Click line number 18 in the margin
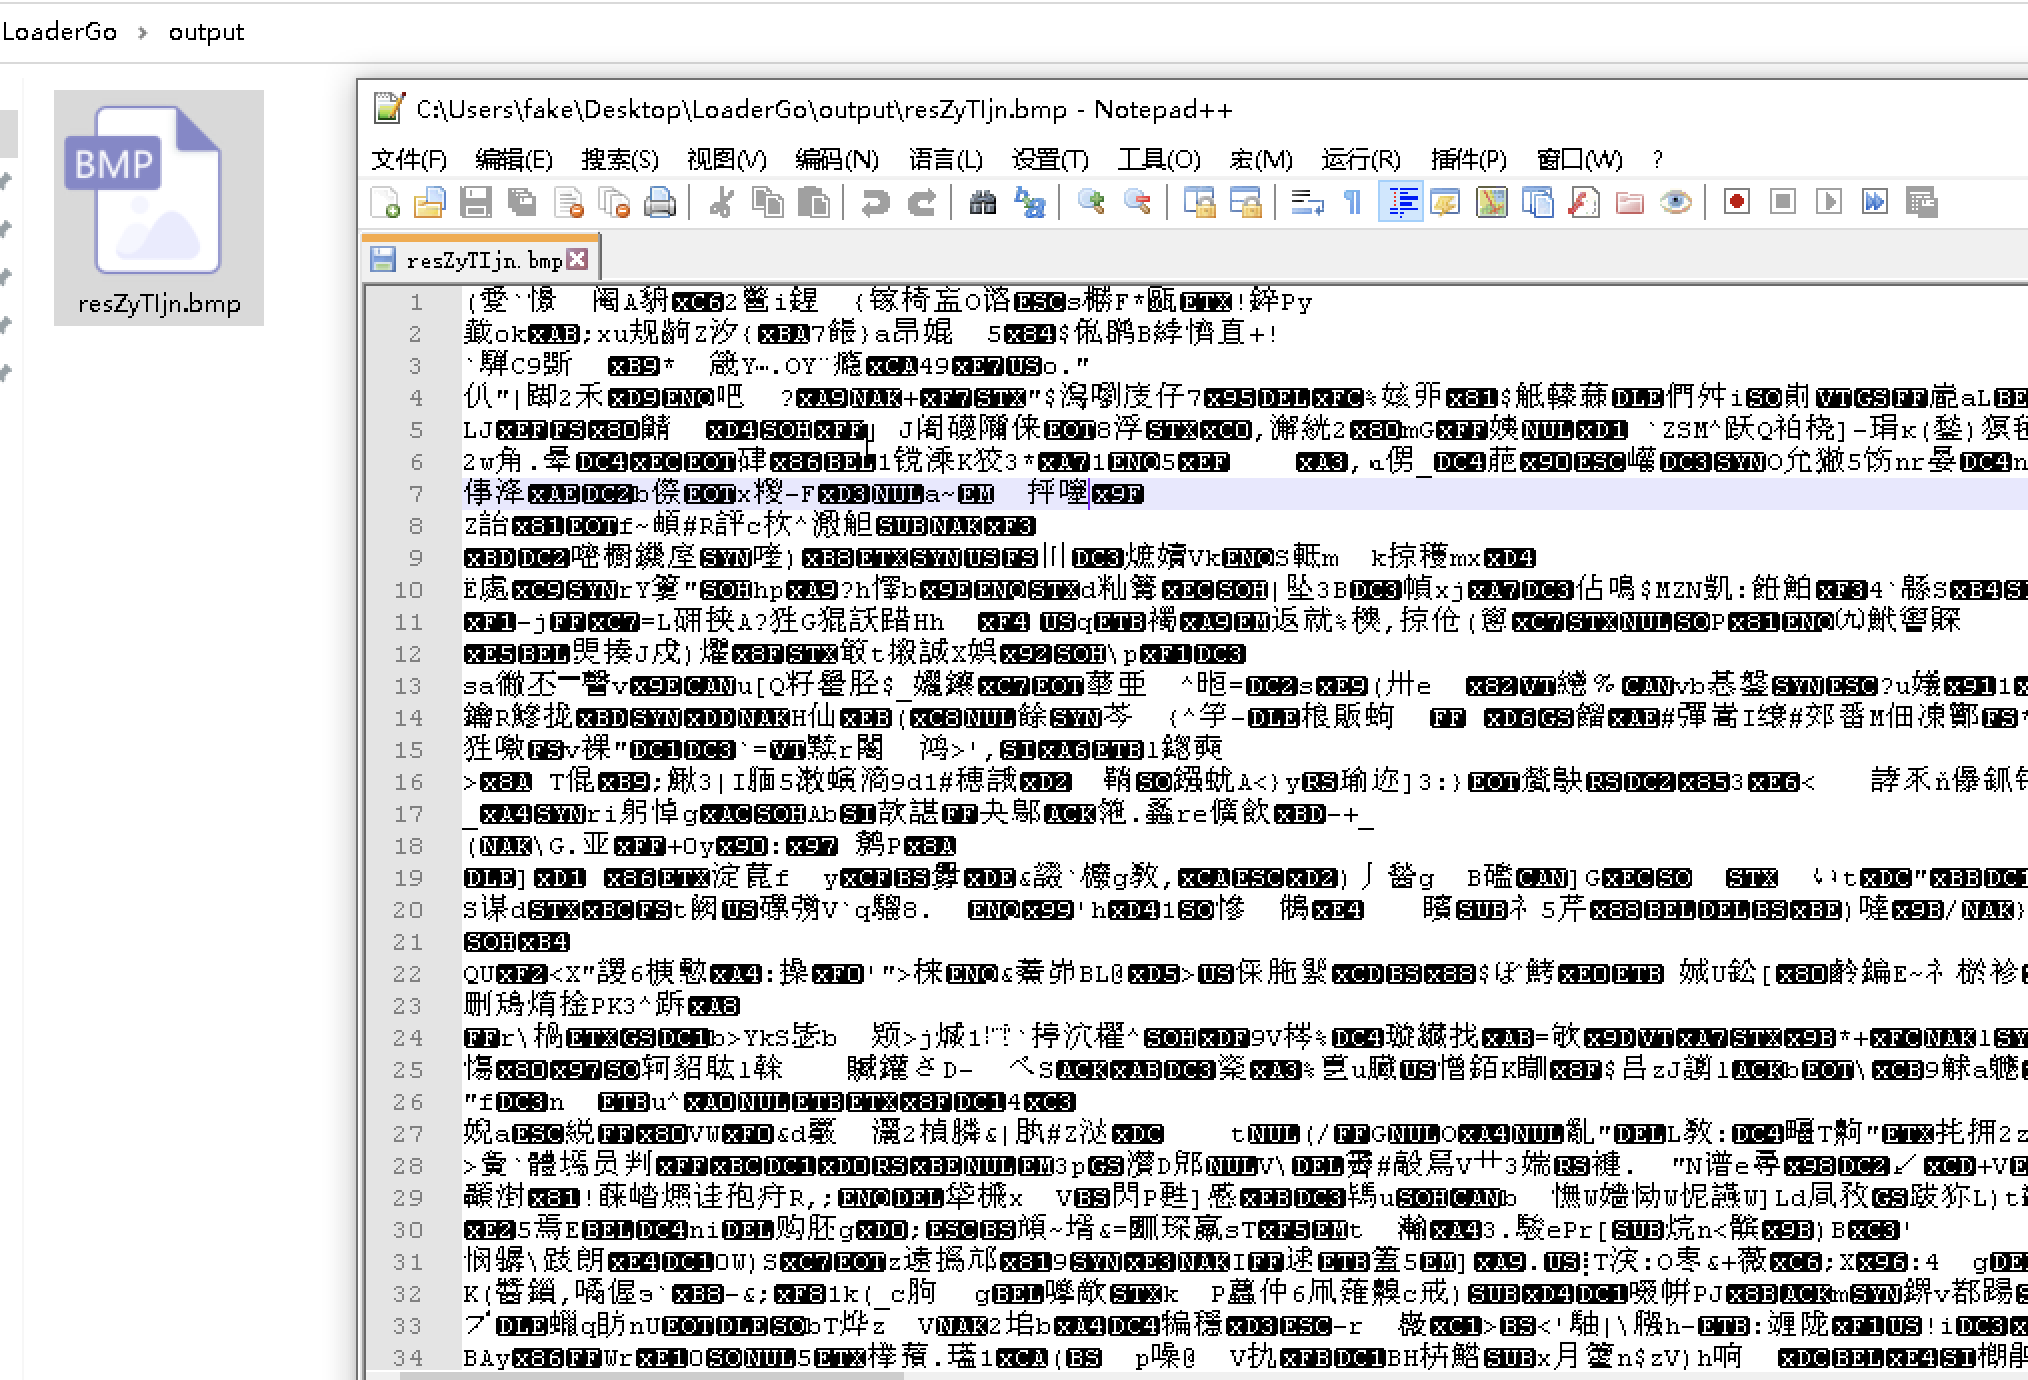 (408, 846)
